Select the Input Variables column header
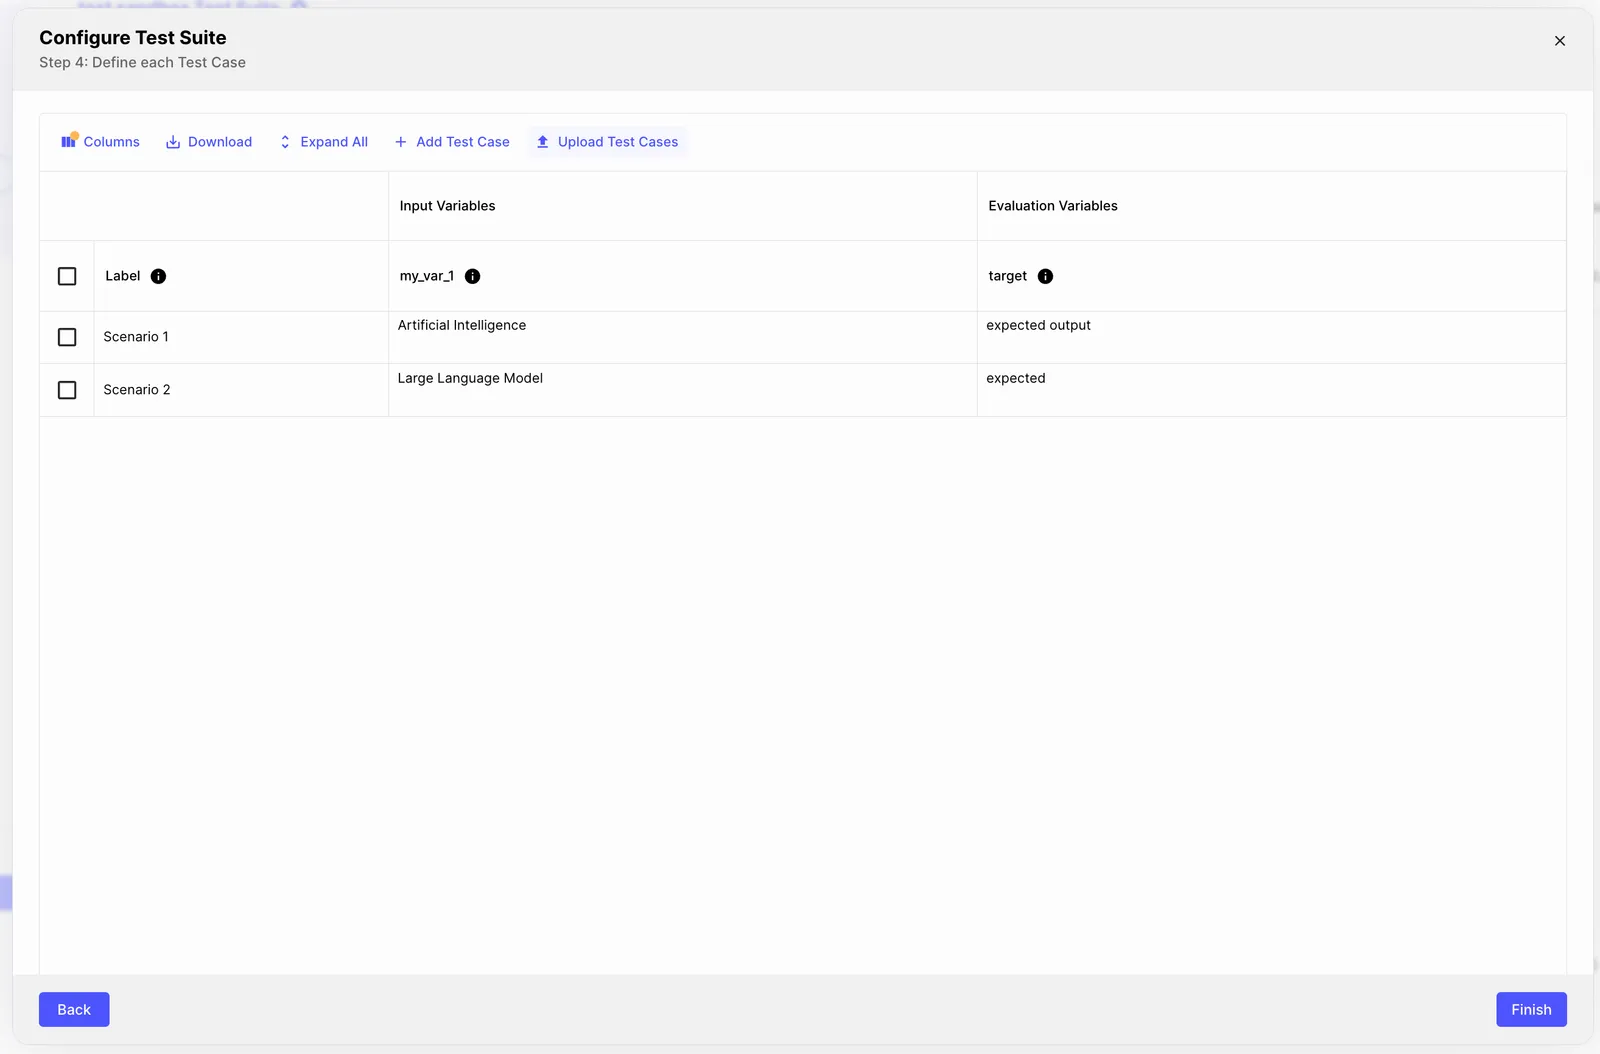 point(683,206)
